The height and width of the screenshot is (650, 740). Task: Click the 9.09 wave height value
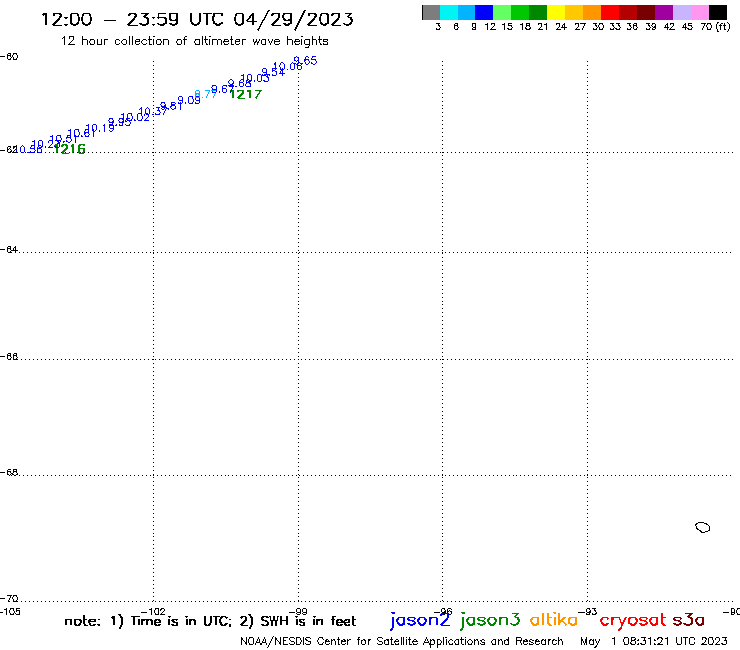tap(189, 100)
